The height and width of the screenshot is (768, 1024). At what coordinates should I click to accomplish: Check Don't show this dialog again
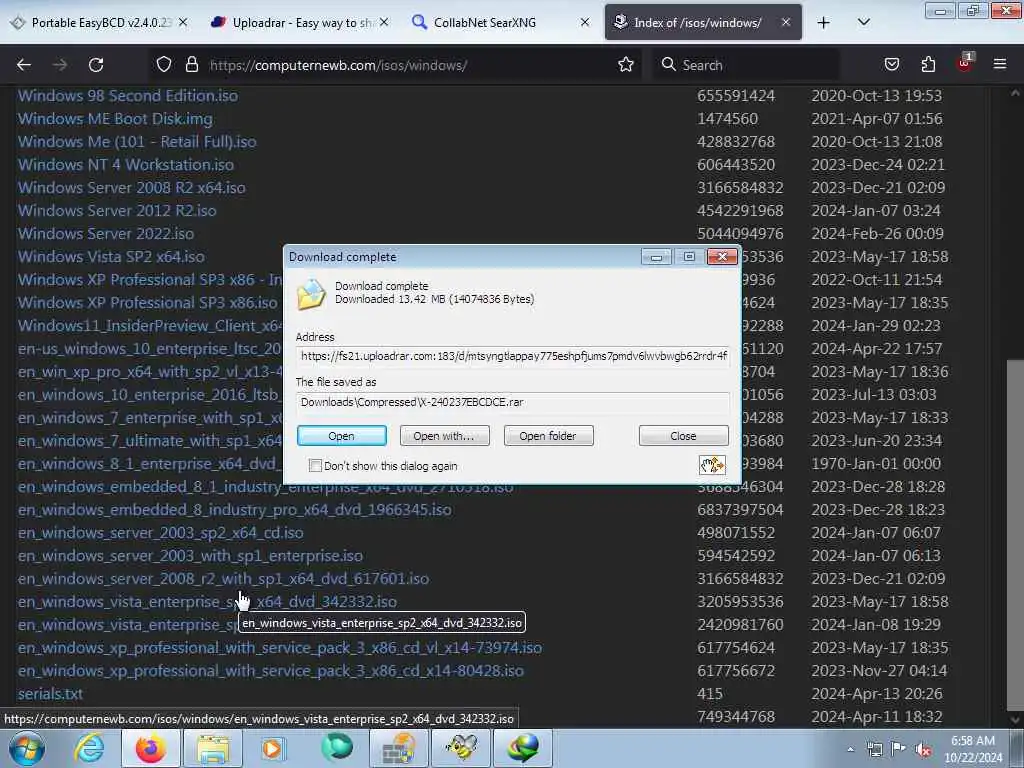(x=315, y=466)
